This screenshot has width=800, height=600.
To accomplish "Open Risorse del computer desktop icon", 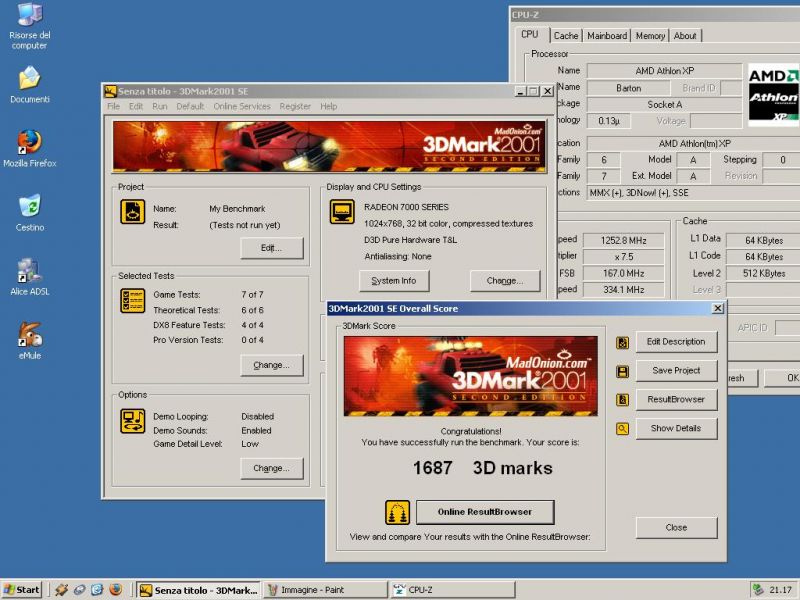I will (x=30, y=25).
